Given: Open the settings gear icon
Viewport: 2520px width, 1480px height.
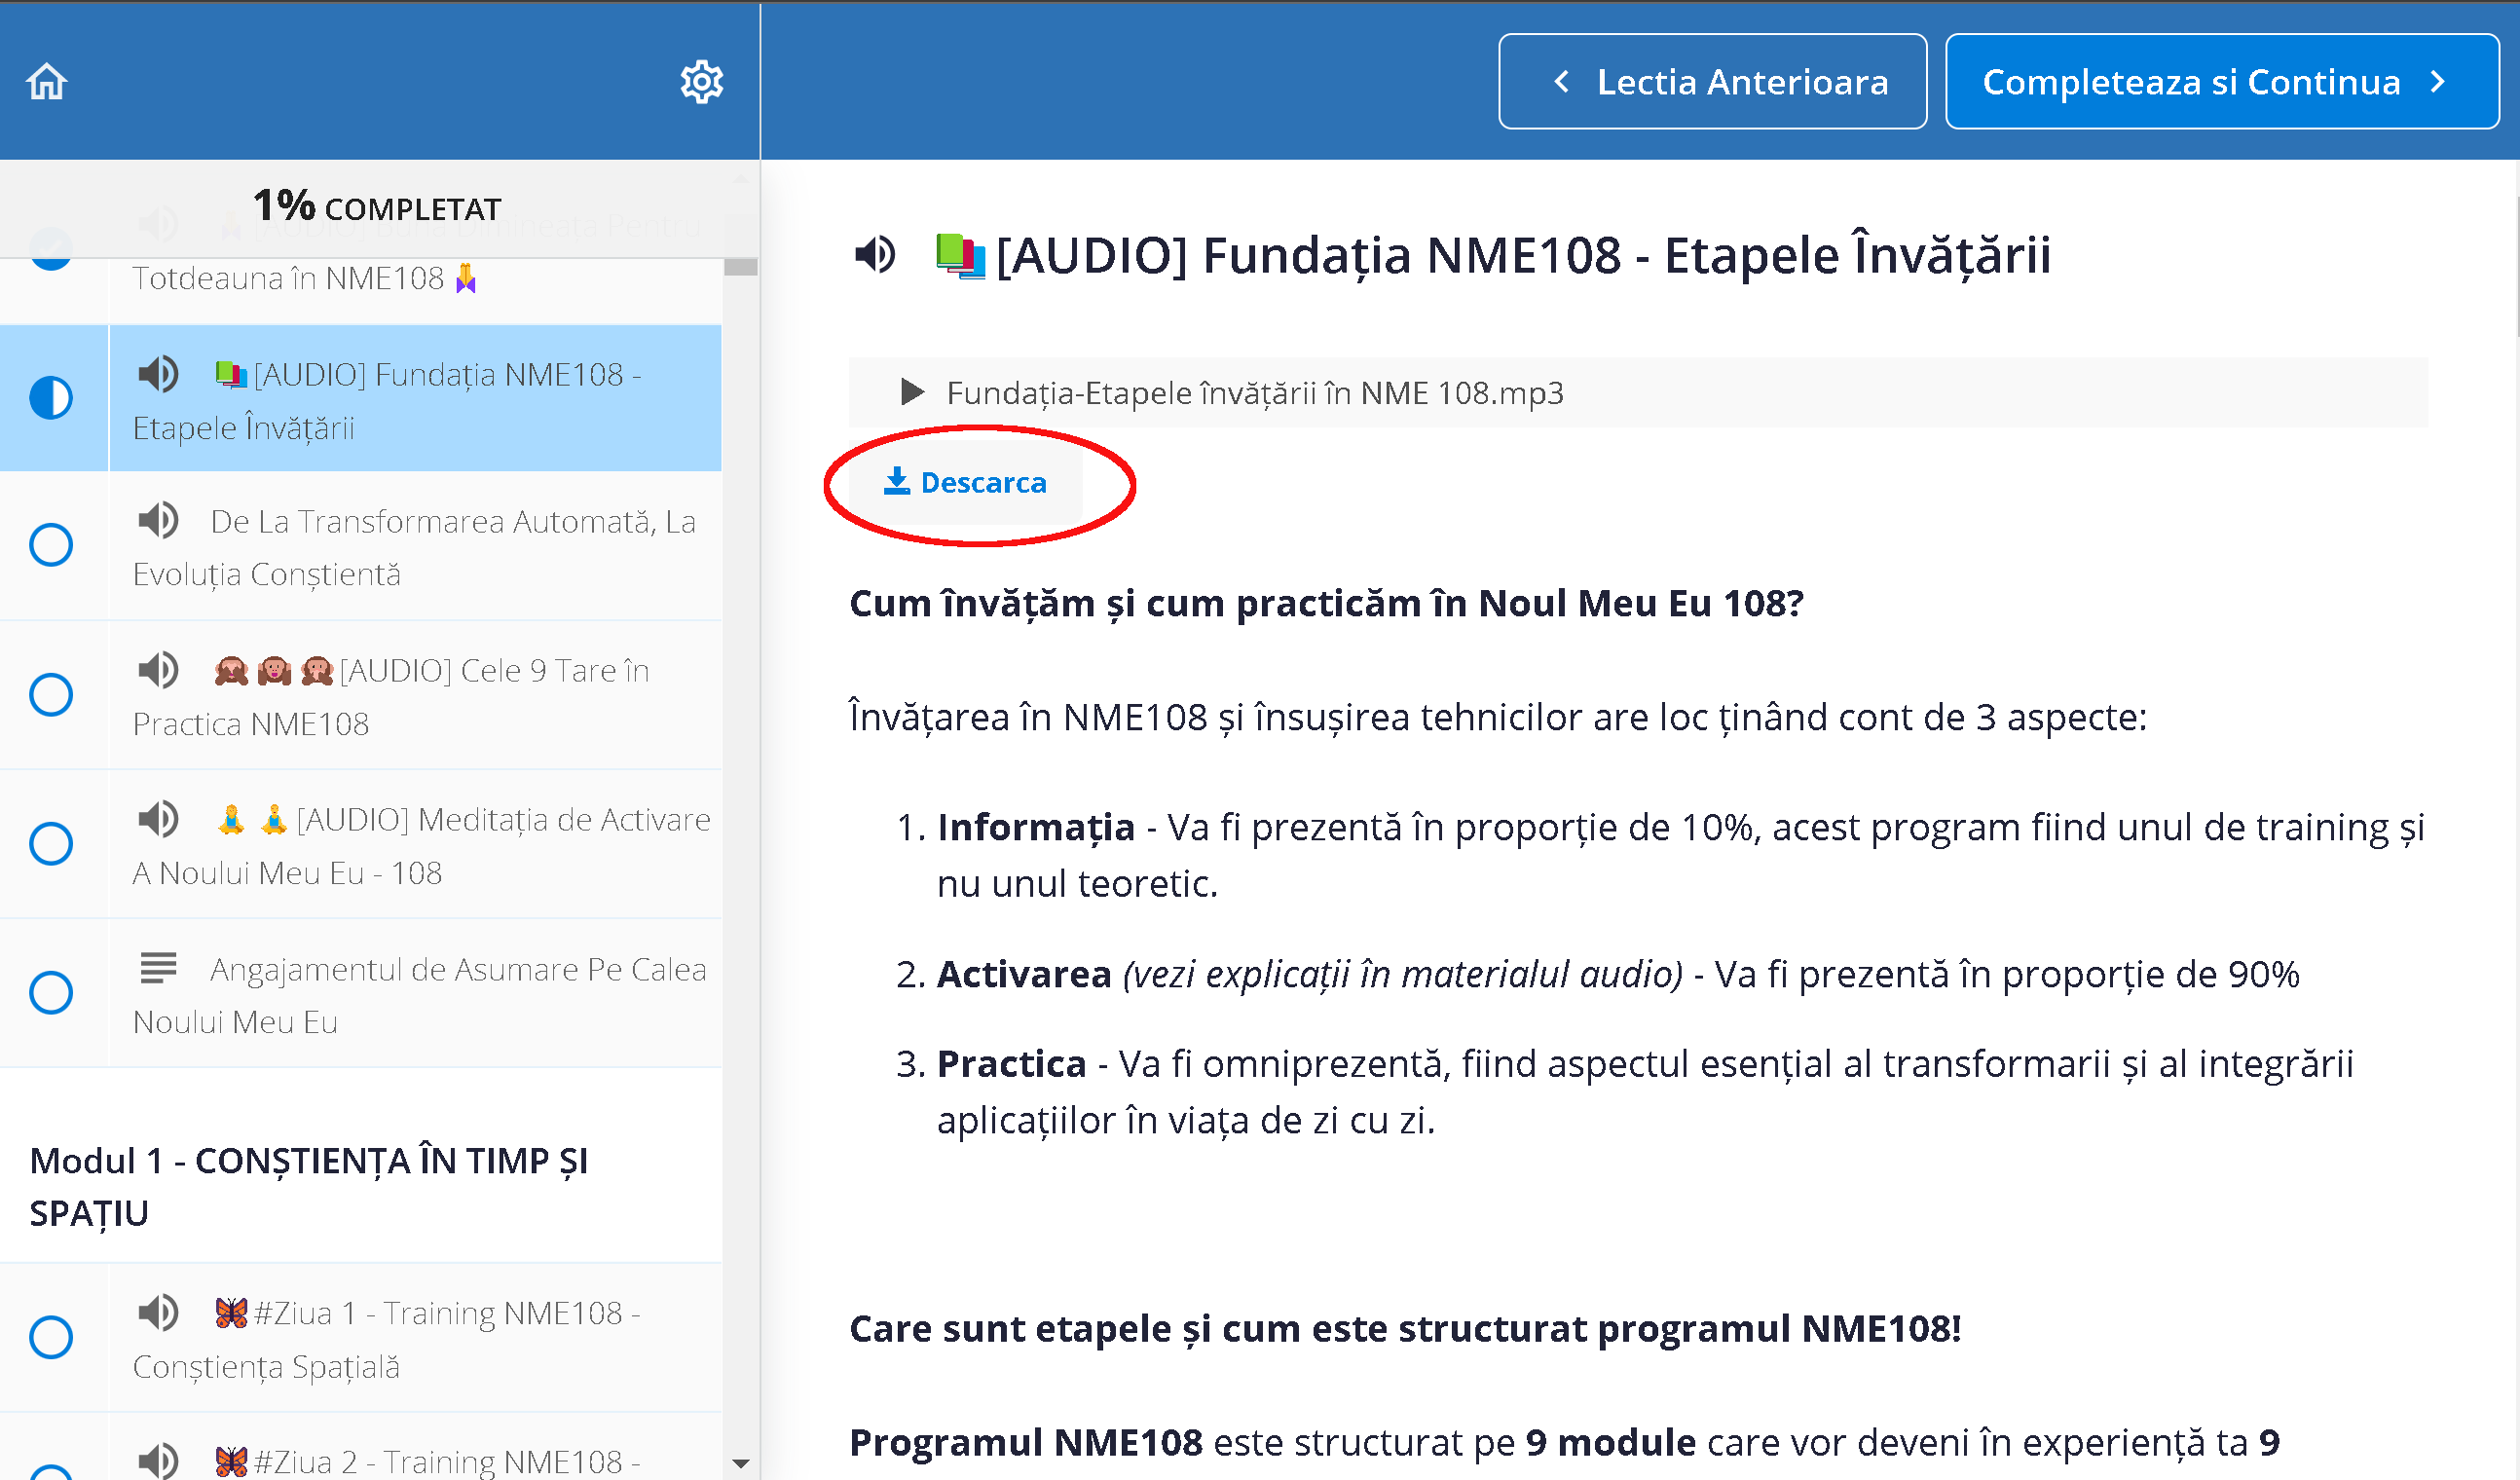Looking at the screenshot, I should (701, 81).
